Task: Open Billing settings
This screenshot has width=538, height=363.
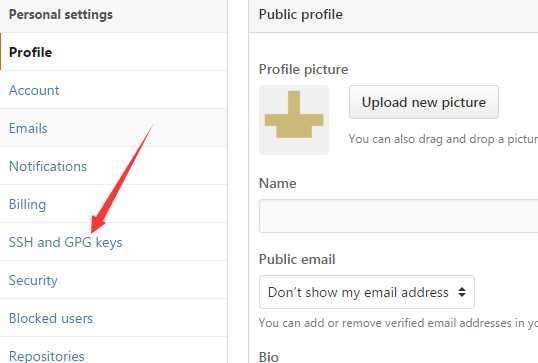Action: pos(113,204)
